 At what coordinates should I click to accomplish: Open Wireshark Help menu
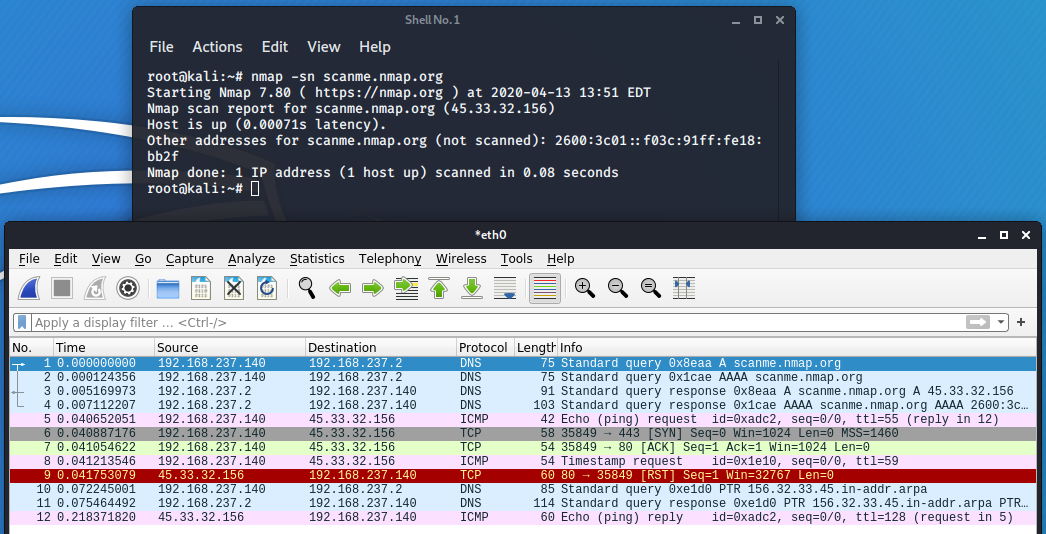point(560,258)
